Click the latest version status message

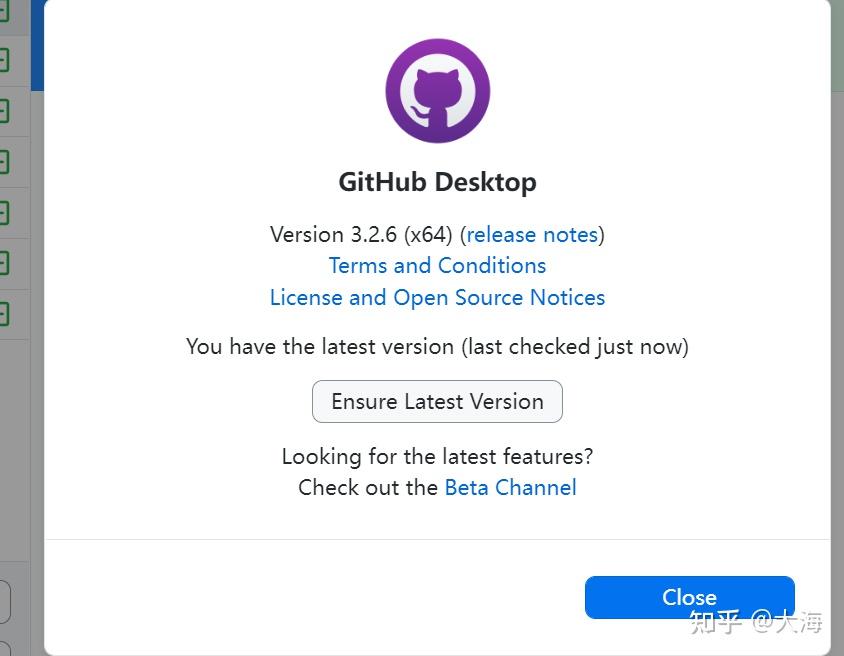pos(437,347)
